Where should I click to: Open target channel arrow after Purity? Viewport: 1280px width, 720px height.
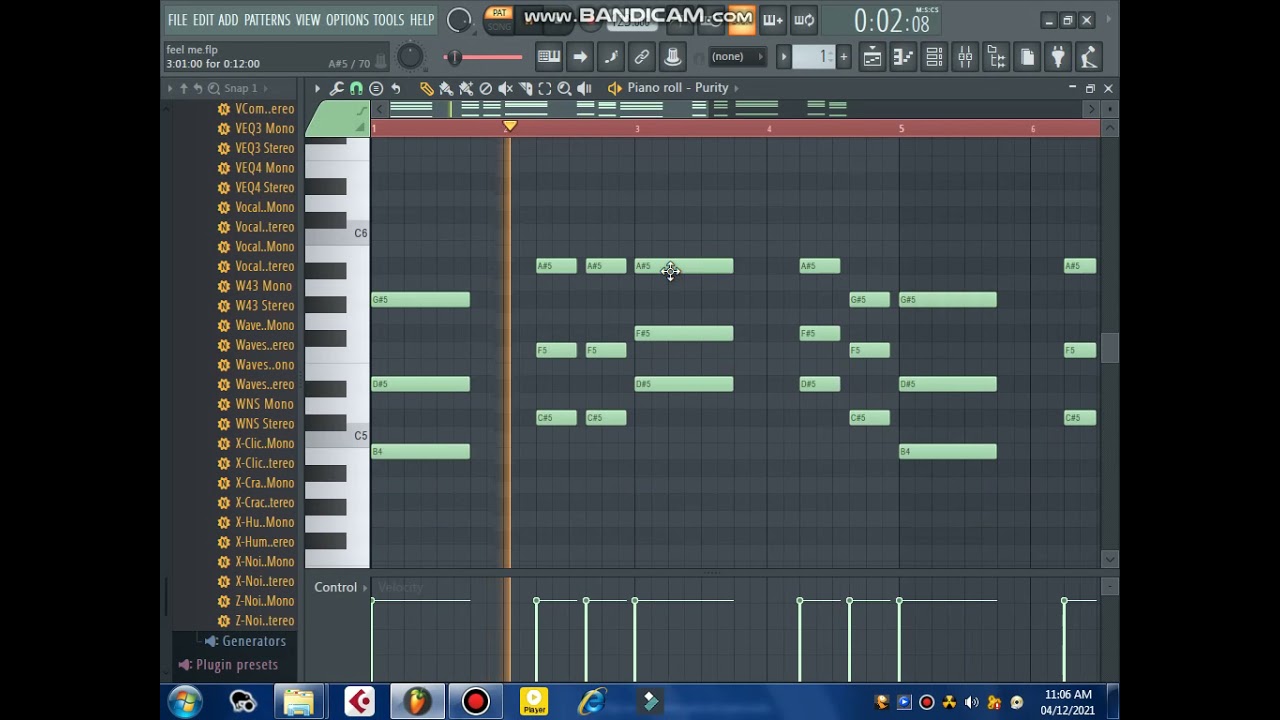point(737,88)
